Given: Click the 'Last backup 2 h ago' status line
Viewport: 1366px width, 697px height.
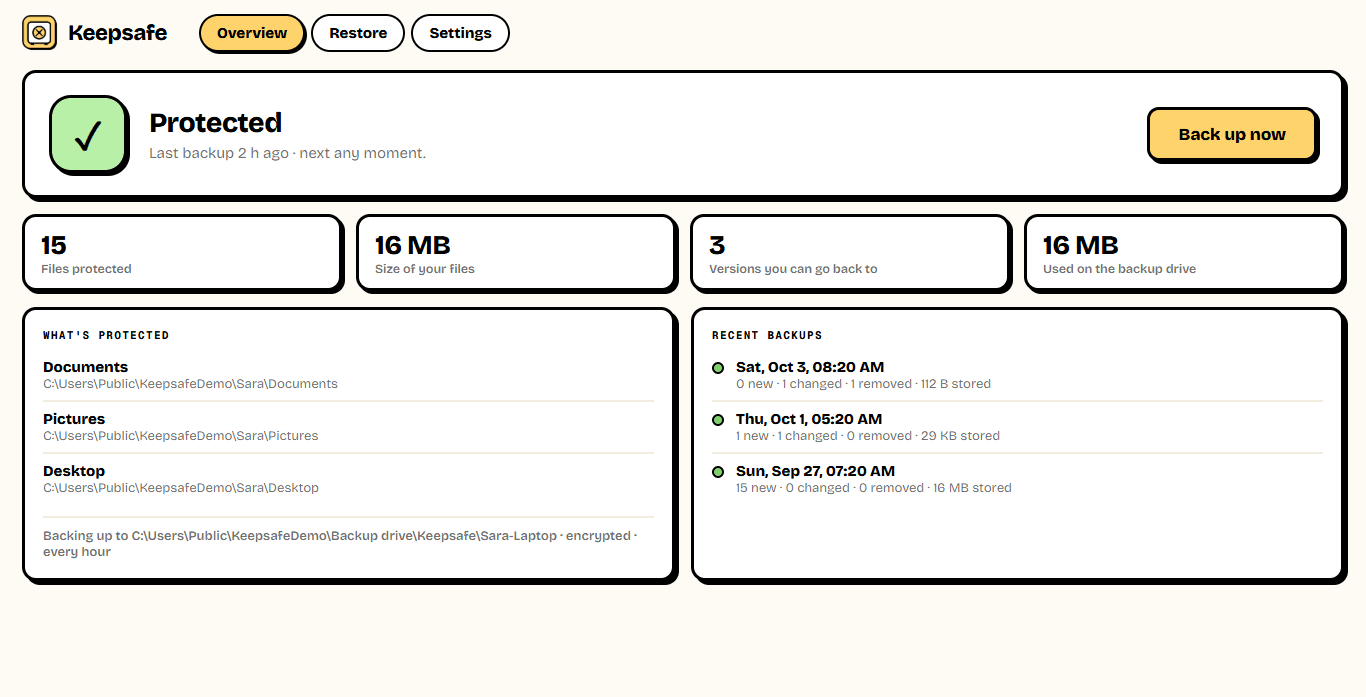Looking at the screenshot, I should [287, 153].
